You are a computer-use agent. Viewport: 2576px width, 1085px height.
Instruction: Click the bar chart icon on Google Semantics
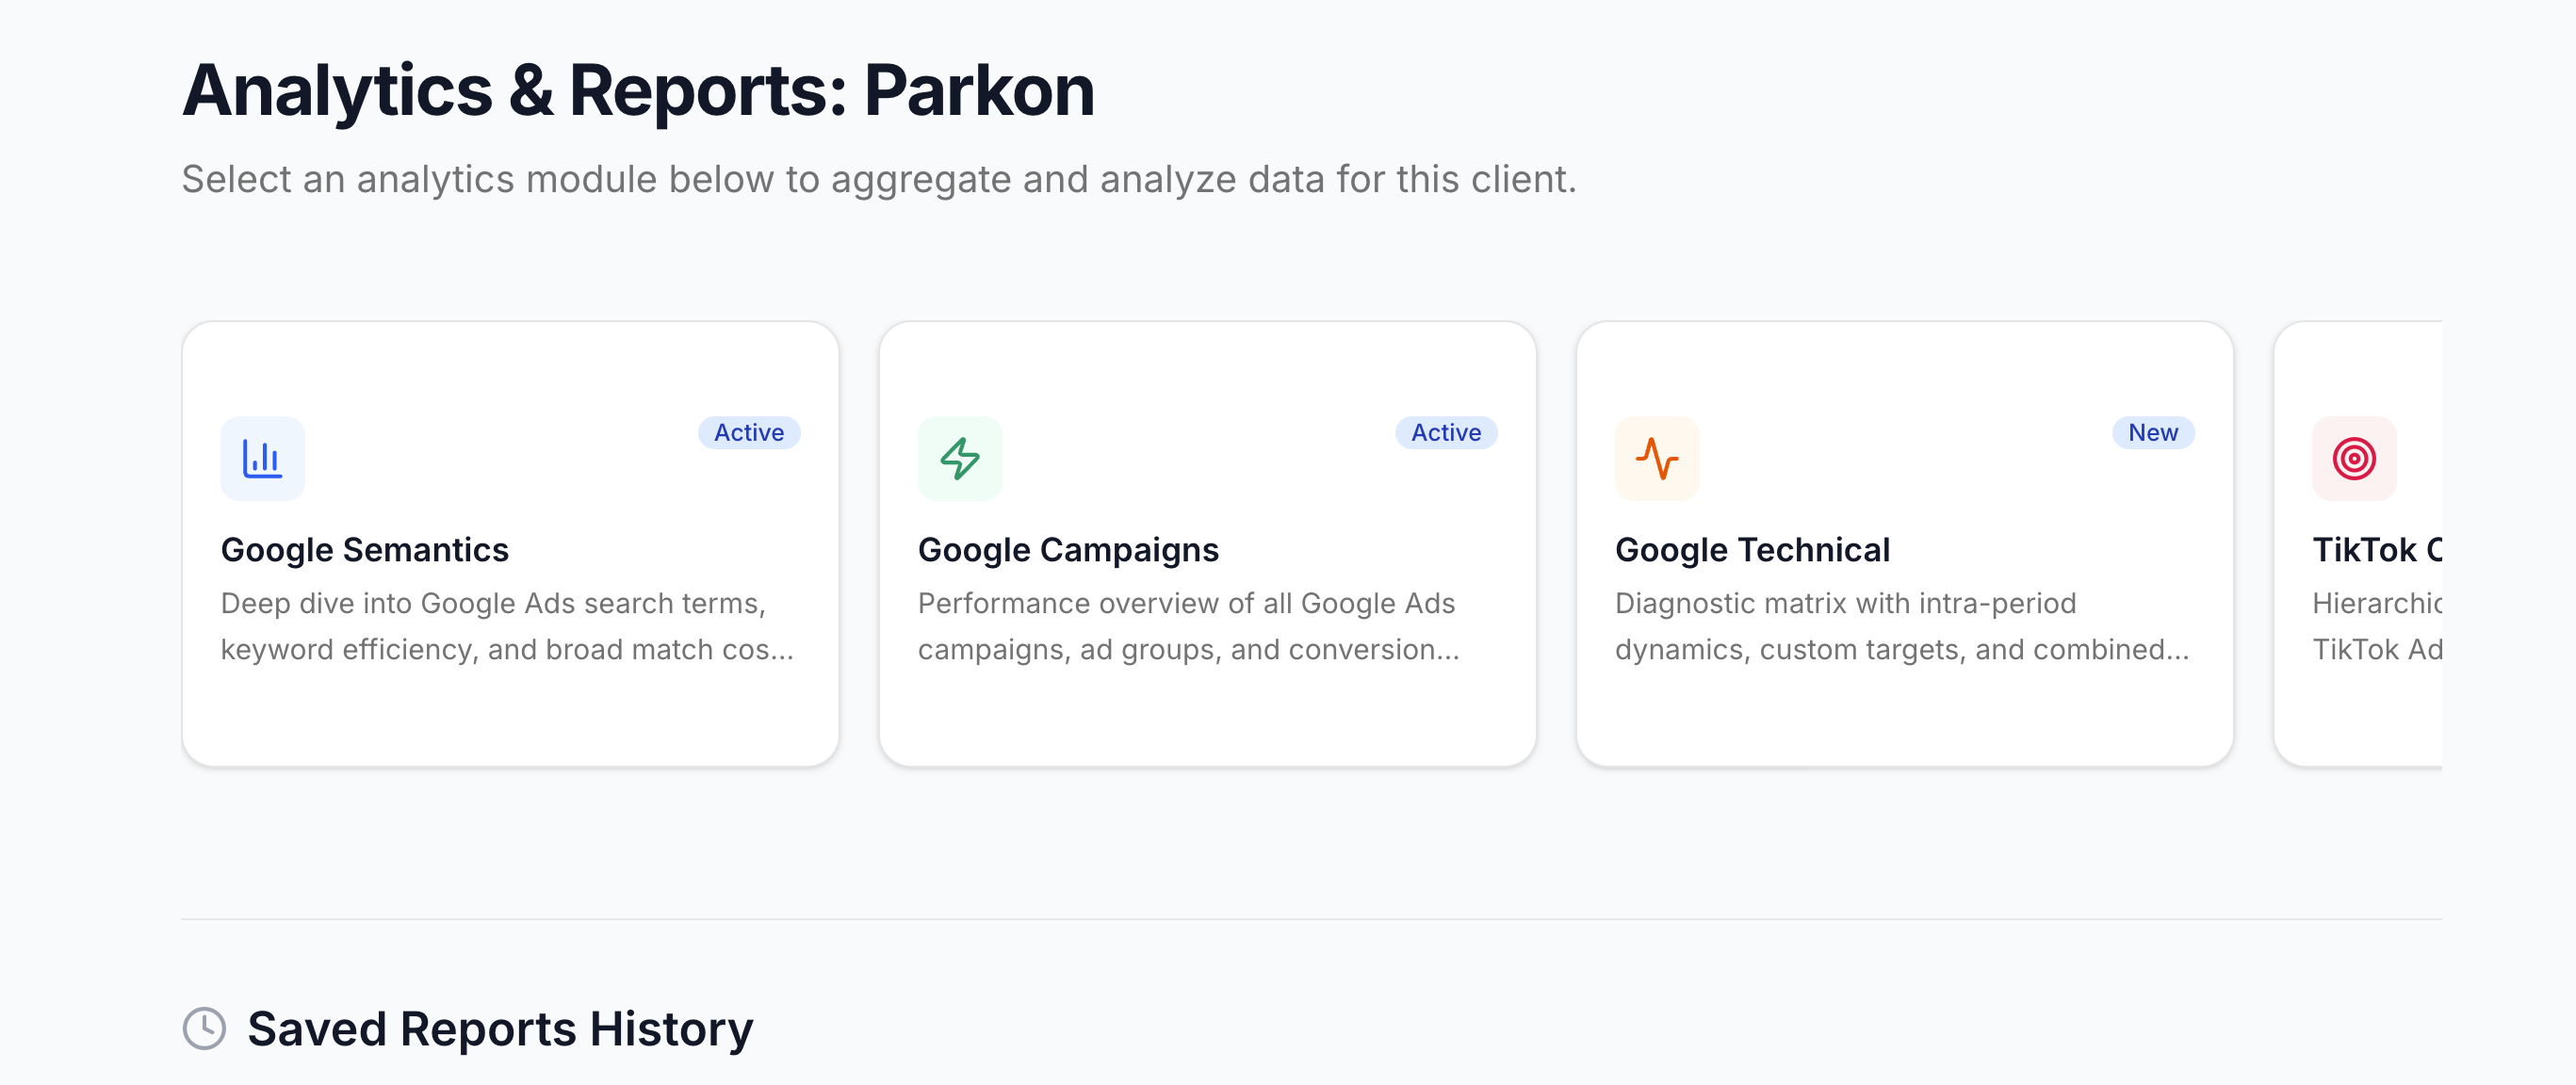[x=262, y=458]
